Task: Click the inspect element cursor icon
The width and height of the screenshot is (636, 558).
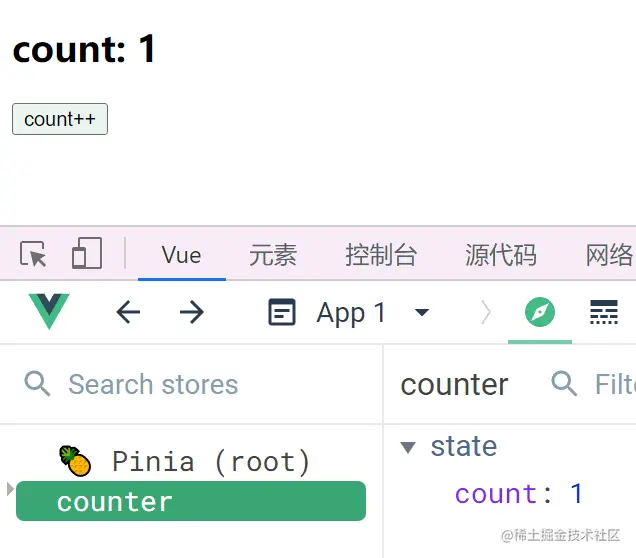Action: click(x=33, y=254)
